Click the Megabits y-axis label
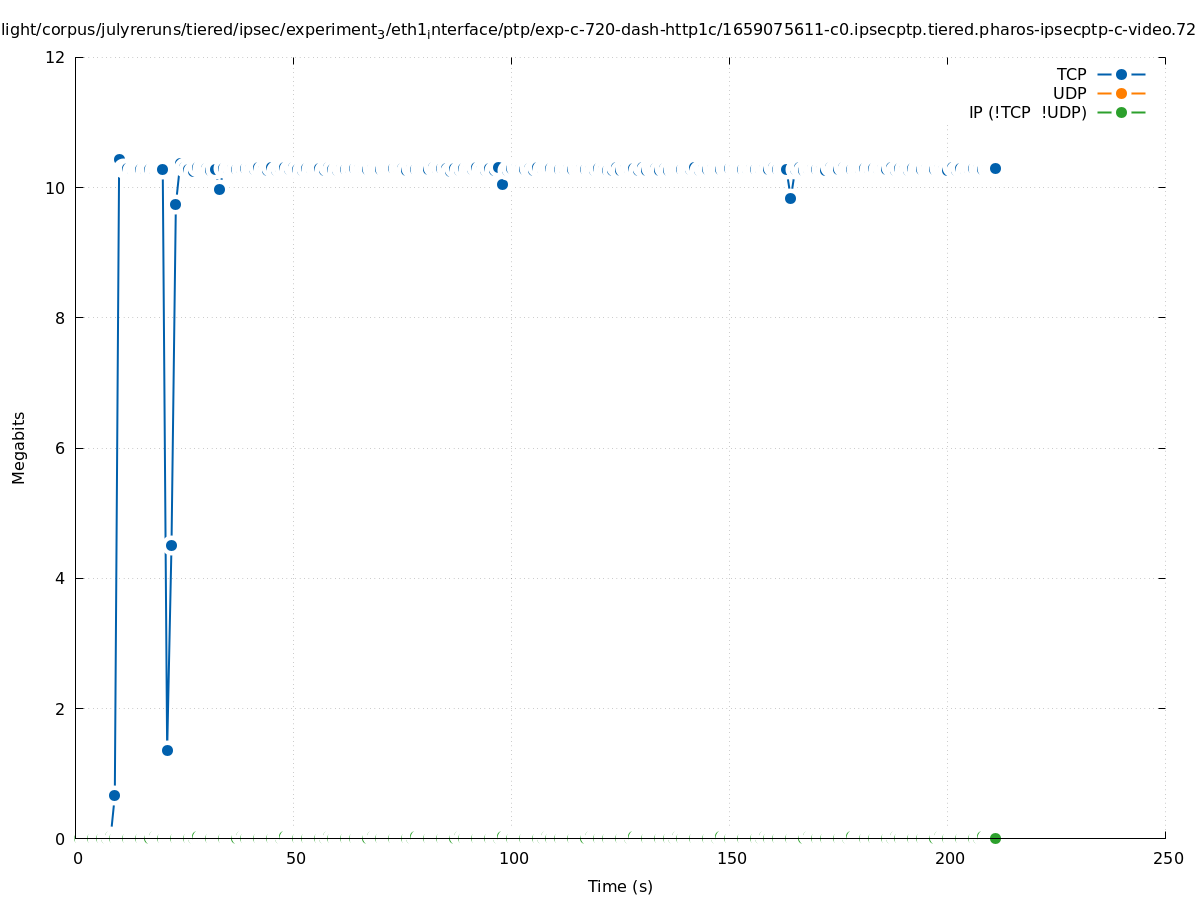1197x900 pixels. (19, 447)
